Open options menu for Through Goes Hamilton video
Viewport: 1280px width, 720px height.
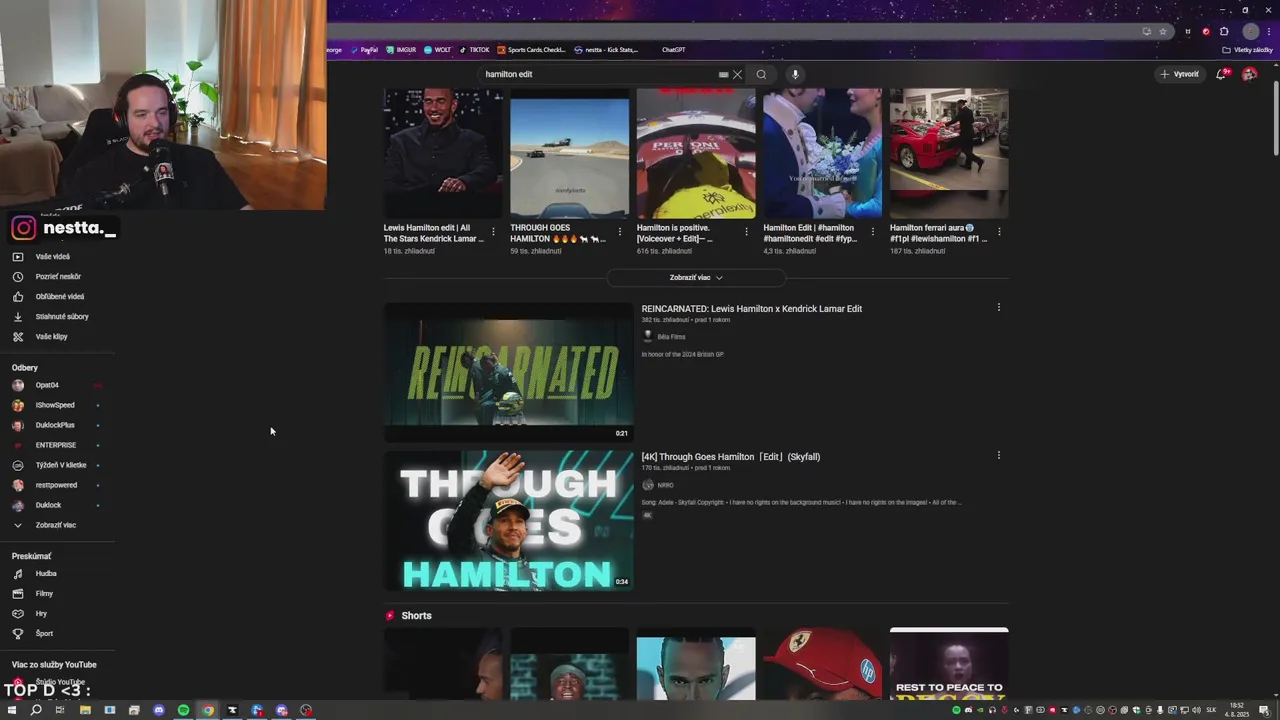pos(998,456)
